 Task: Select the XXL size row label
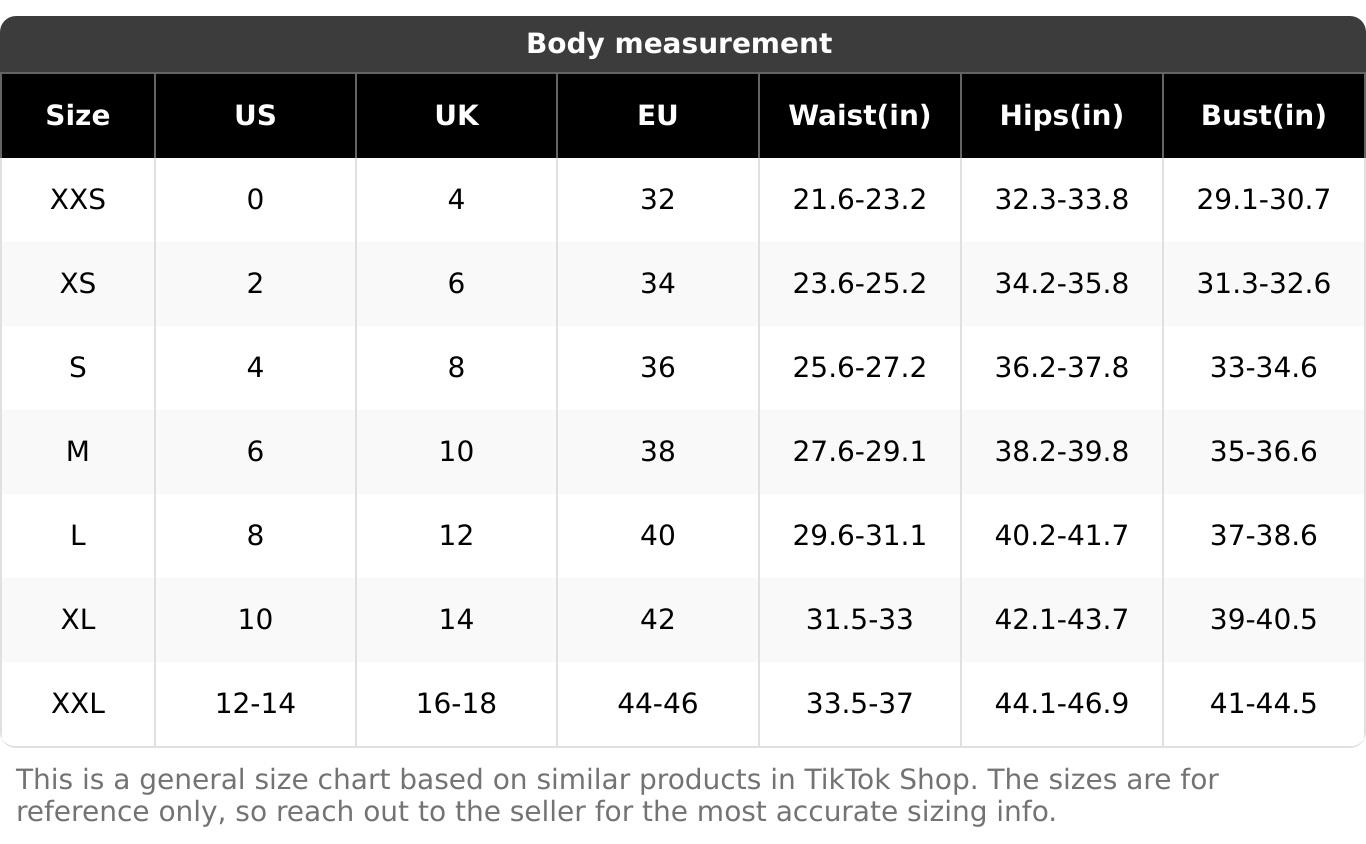(78, 704)
